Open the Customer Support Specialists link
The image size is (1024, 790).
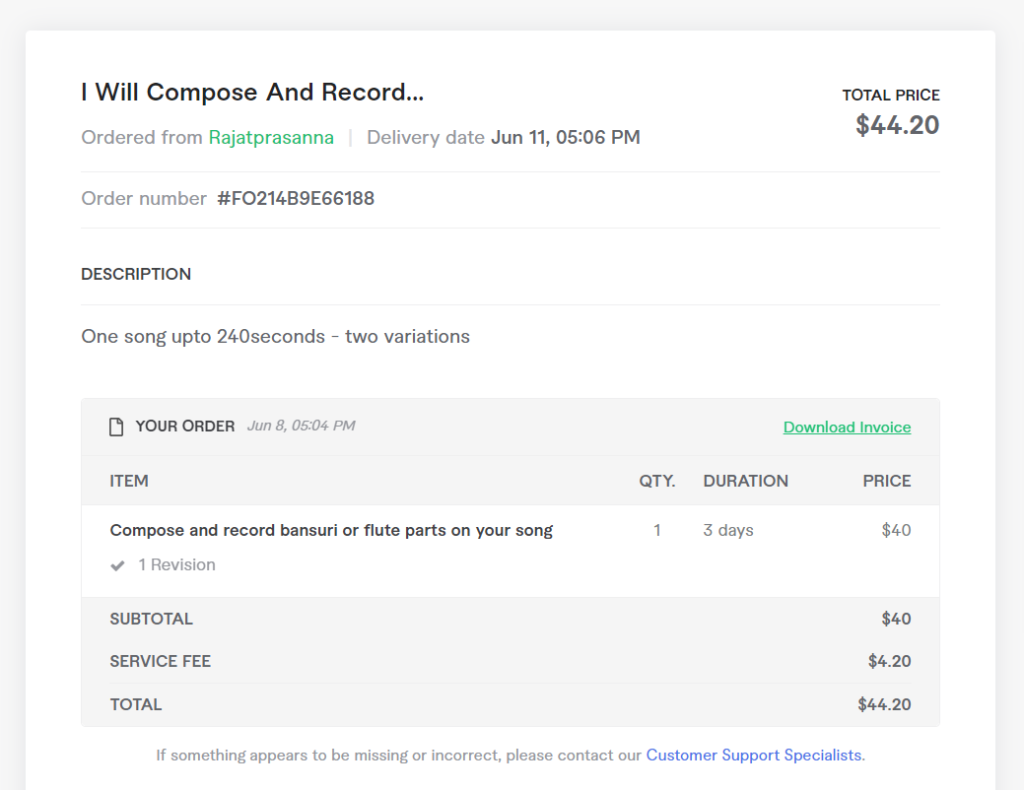[x=755, y=755]
